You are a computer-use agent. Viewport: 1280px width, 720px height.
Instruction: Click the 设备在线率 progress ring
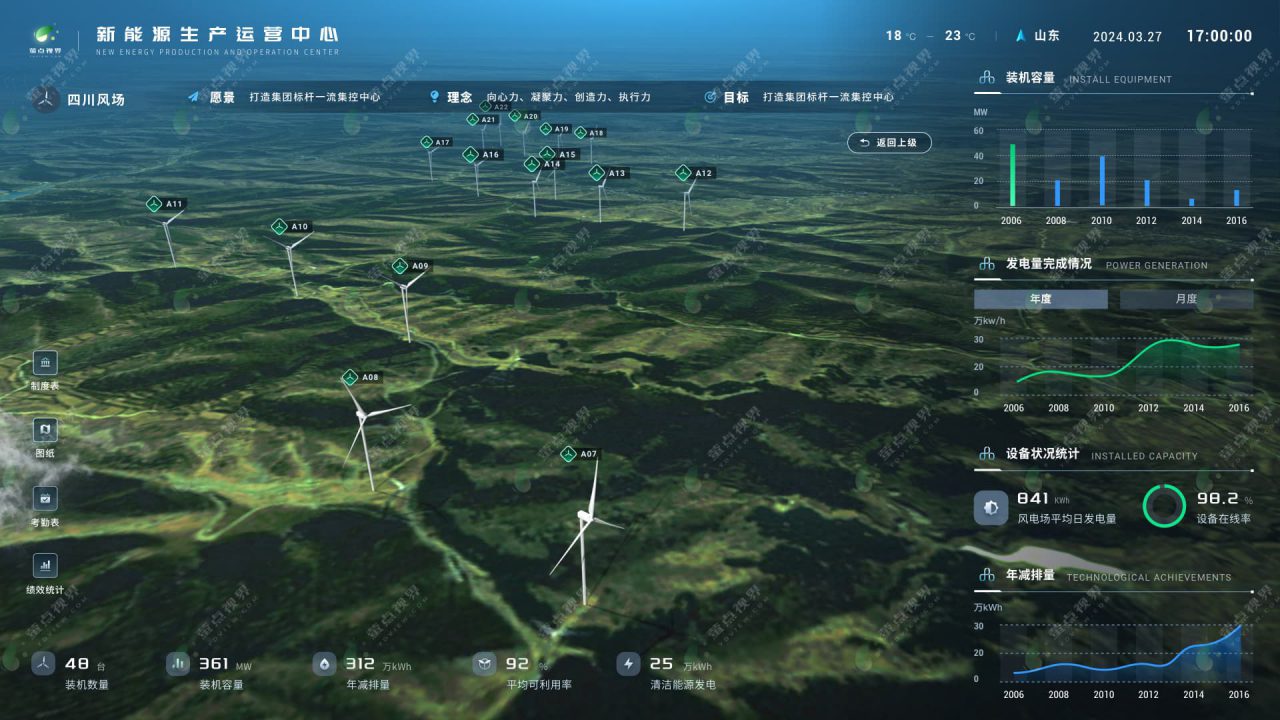(x=1164, y=506)
